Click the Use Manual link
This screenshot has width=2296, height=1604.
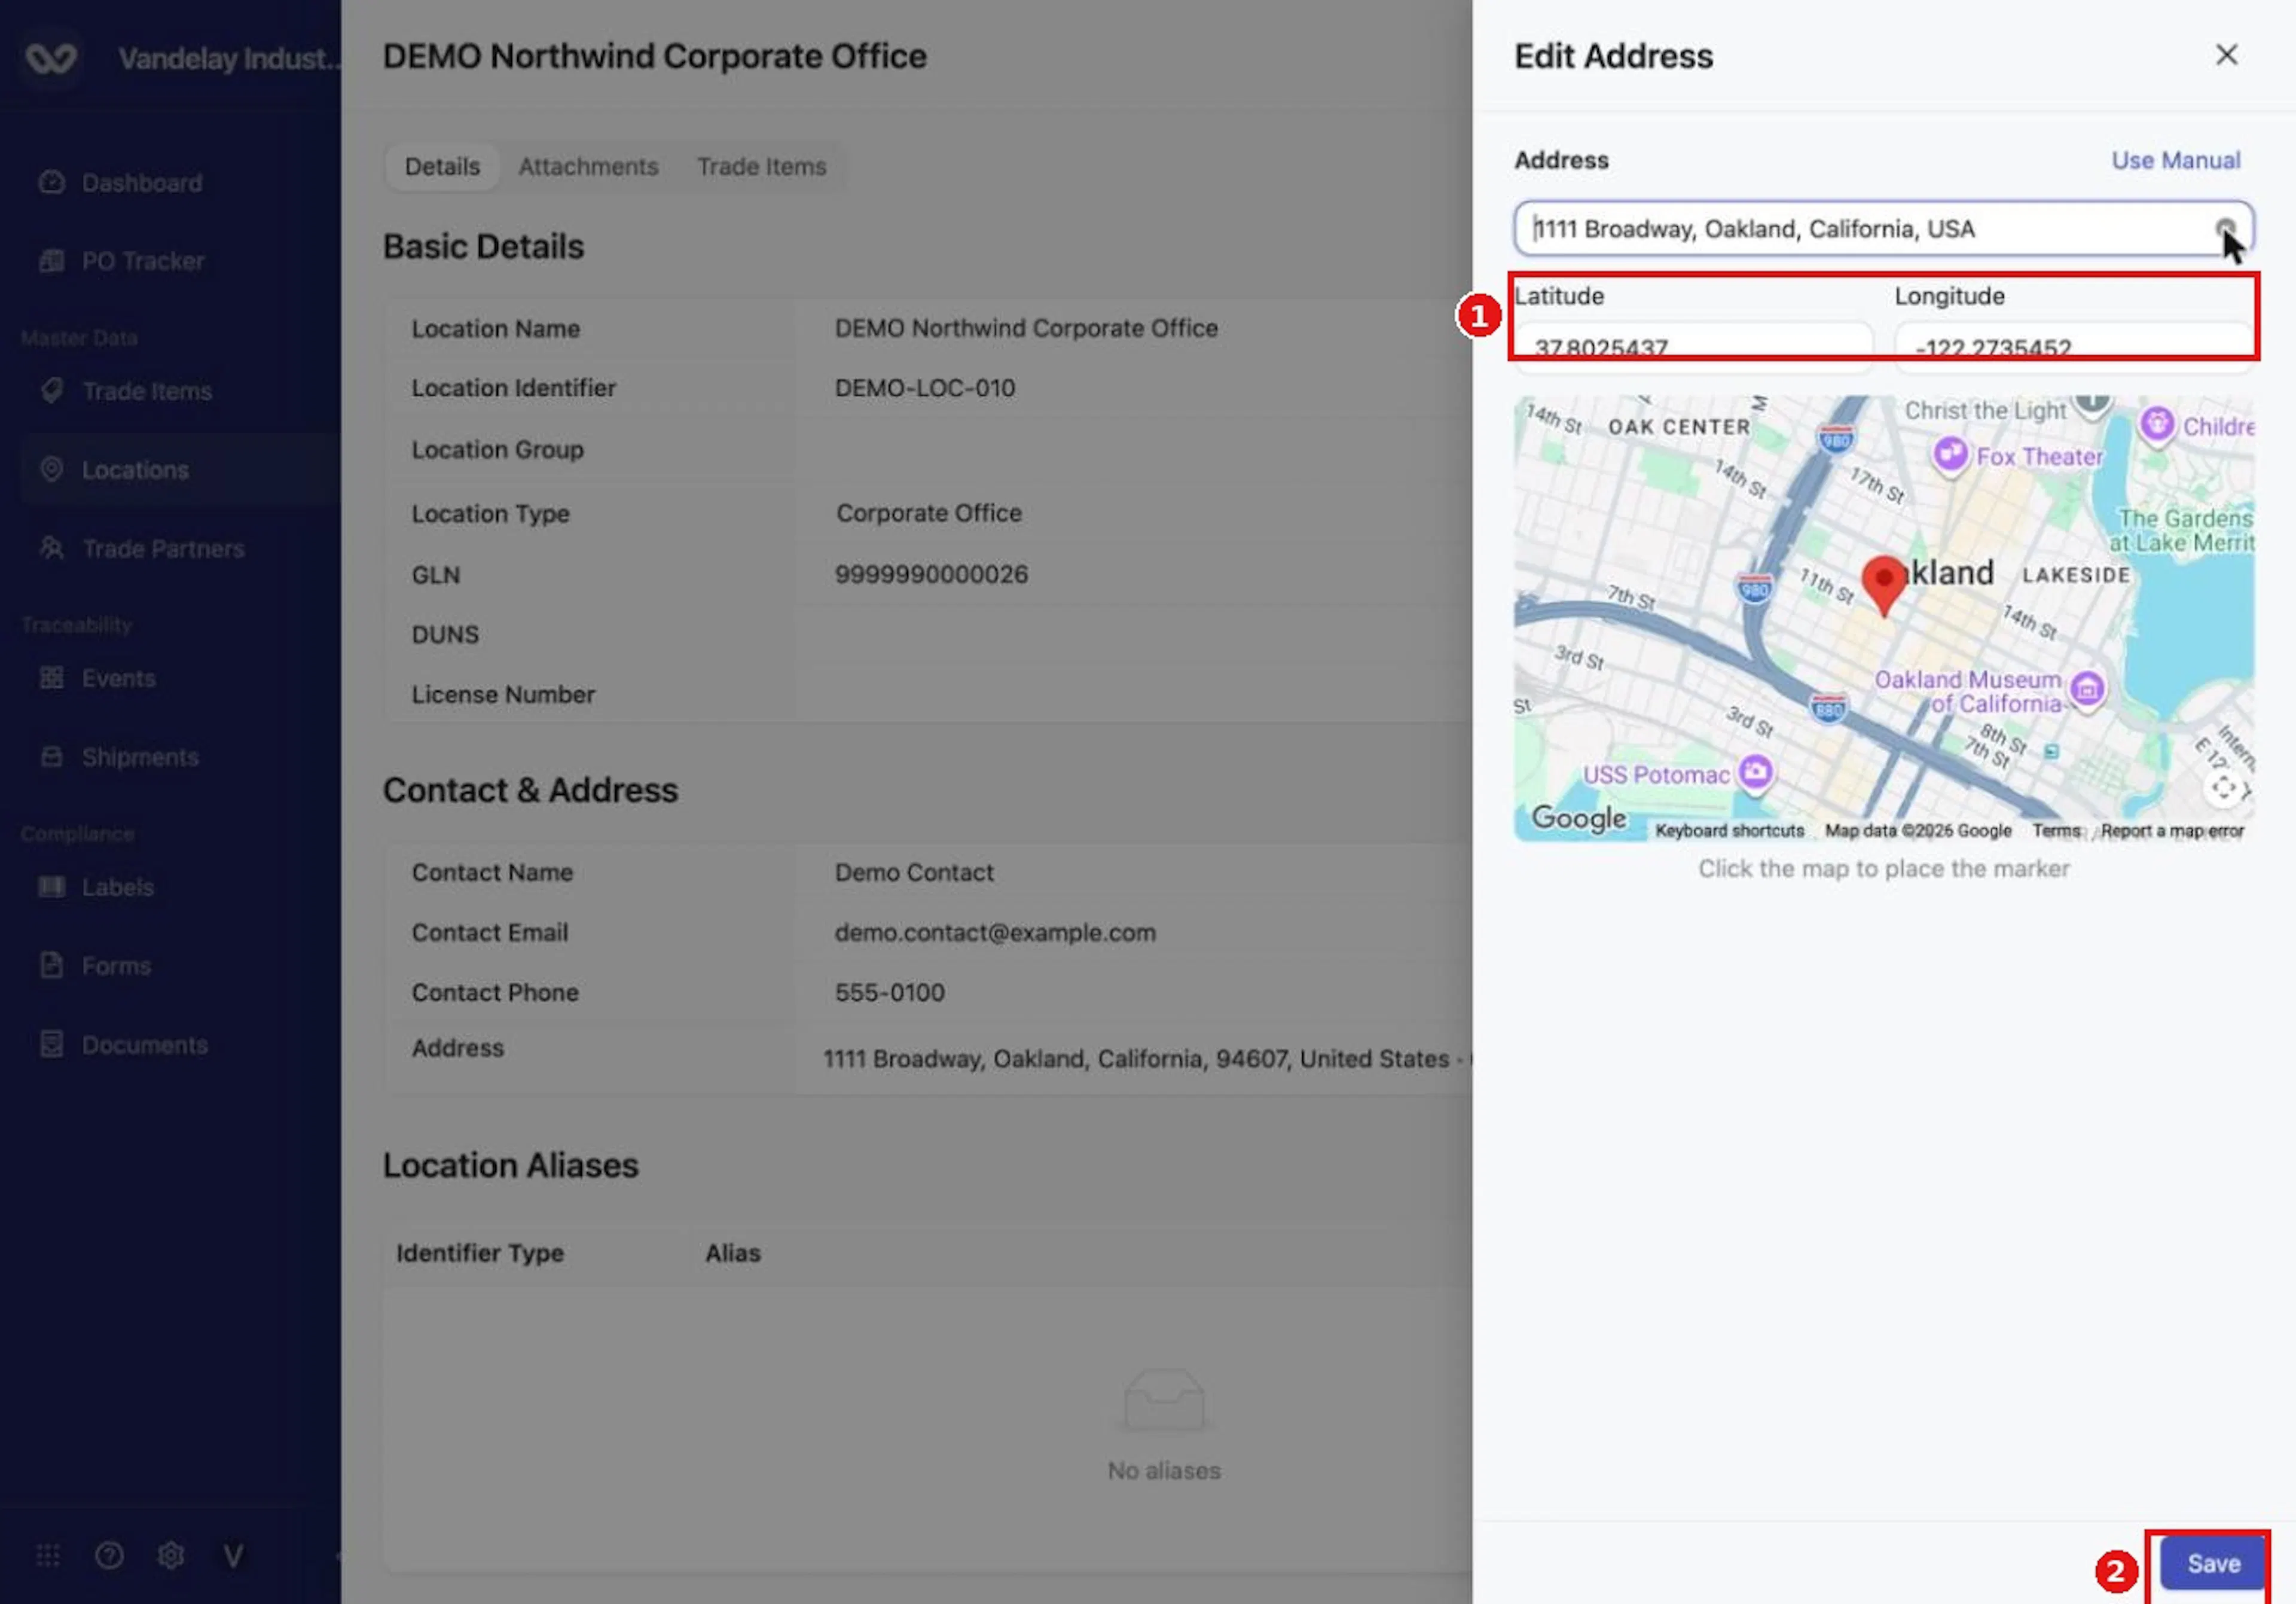[x=2175, y=160]
